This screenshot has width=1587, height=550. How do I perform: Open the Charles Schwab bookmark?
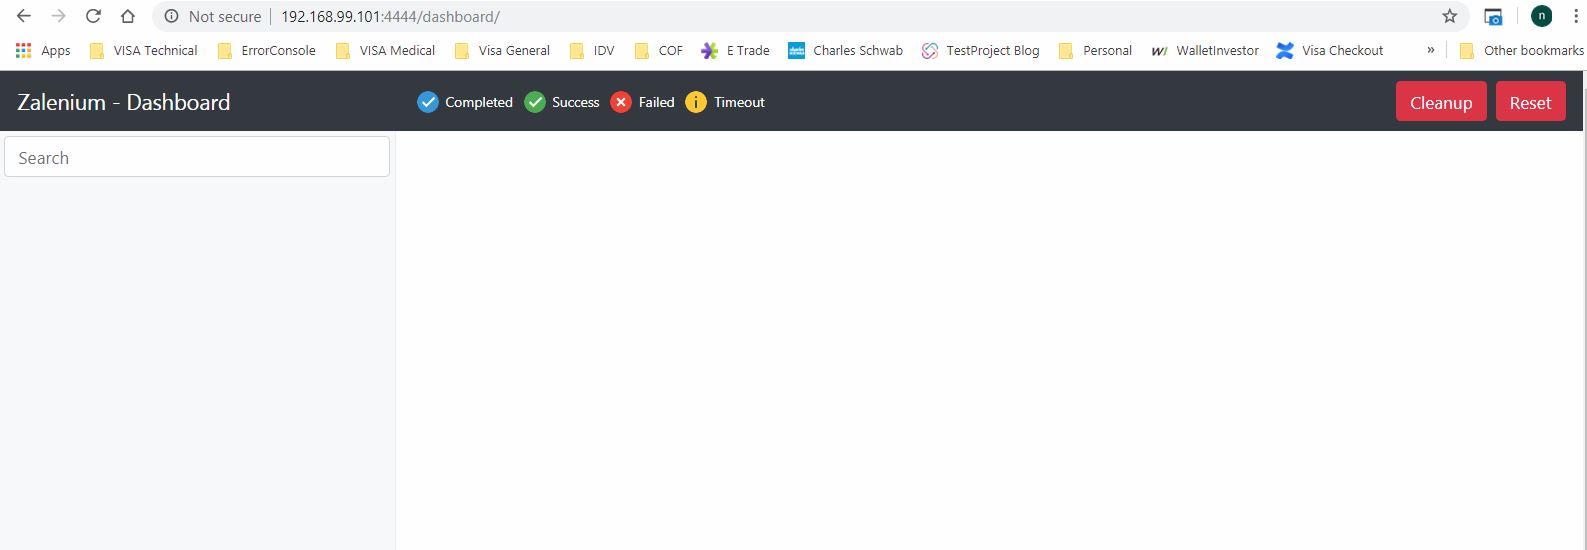(x=845, y=50)
